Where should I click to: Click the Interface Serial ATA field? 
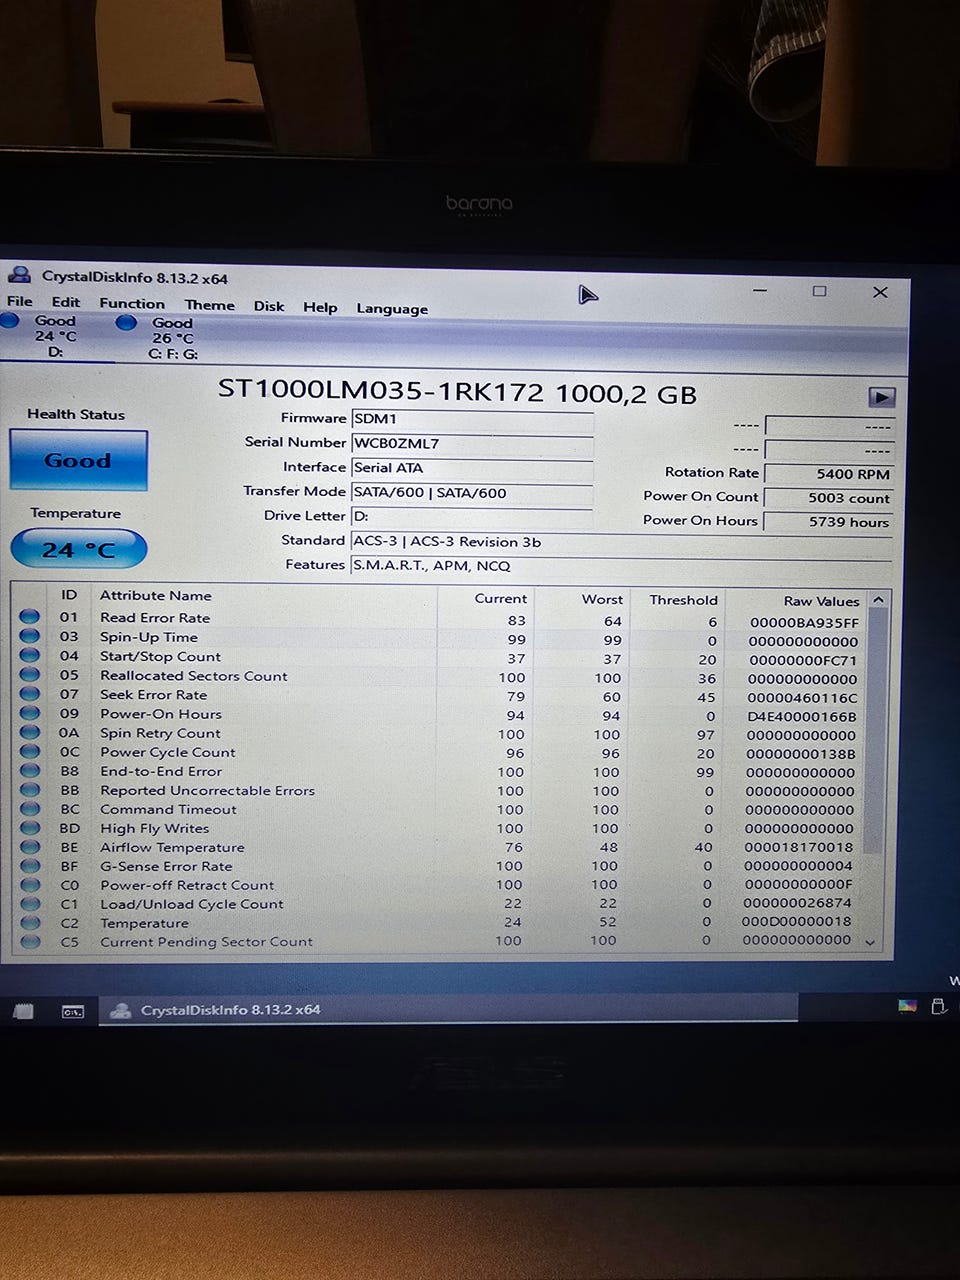click(x=472, y=468)
